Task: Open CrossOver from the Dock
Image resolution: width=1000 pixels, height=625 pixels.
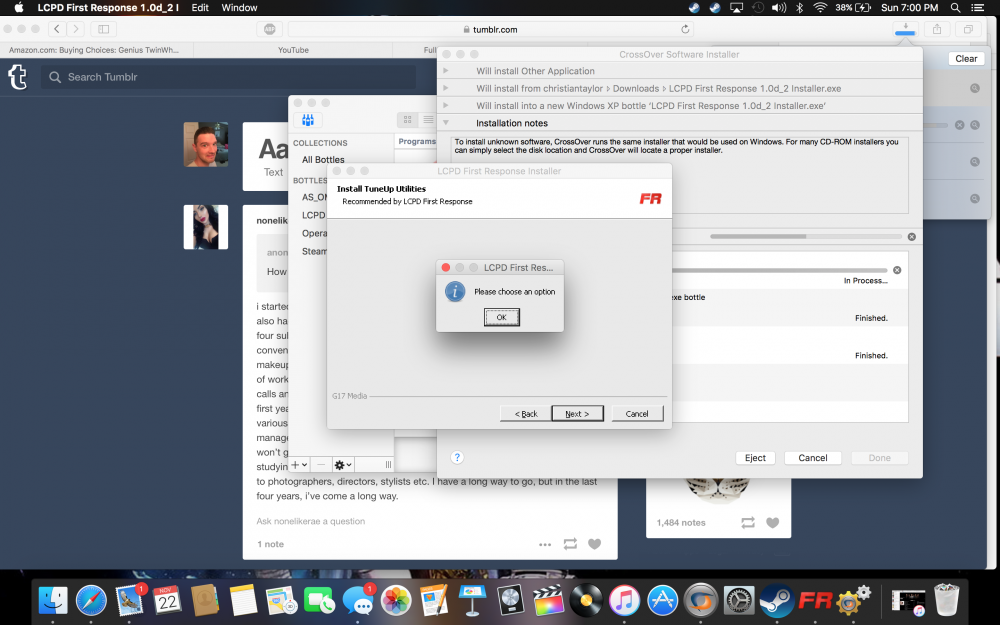Action: point(700,600)
